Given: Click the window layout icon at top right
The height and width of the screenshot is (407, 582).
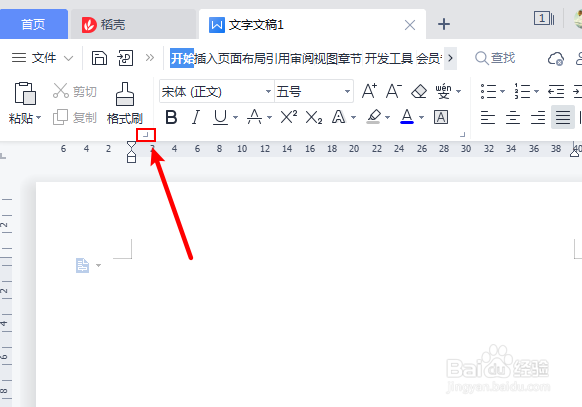Looking at the screenshot, I should [544, 18].
